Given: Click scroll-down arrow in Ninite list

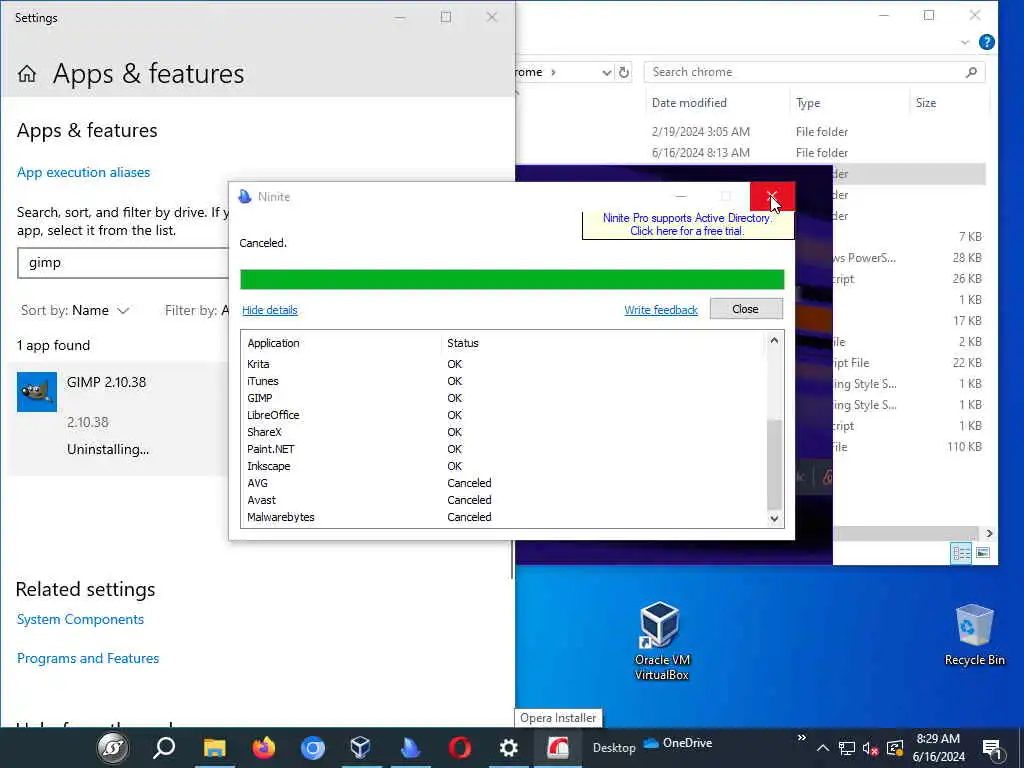Looking at the screenshot, I should pos(774,519).
